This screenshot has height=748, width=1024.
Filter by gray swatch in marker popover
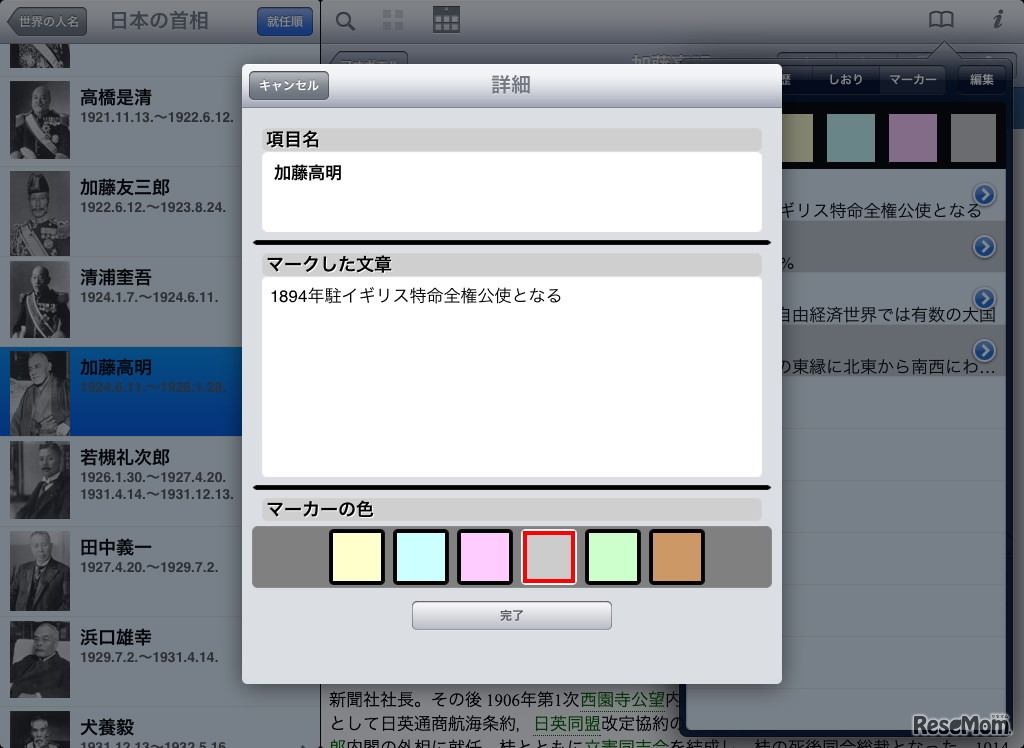point(973,138)
